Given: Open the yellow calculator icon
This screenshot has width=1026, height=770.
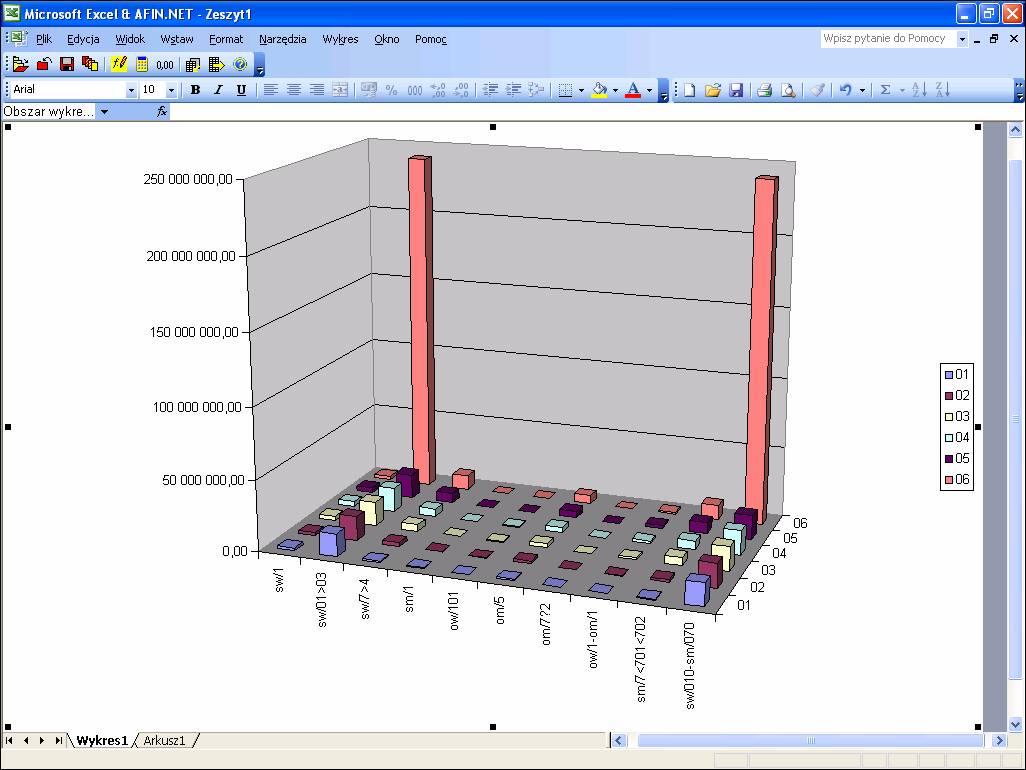Looking at the screenshot, I should point(141,64).
